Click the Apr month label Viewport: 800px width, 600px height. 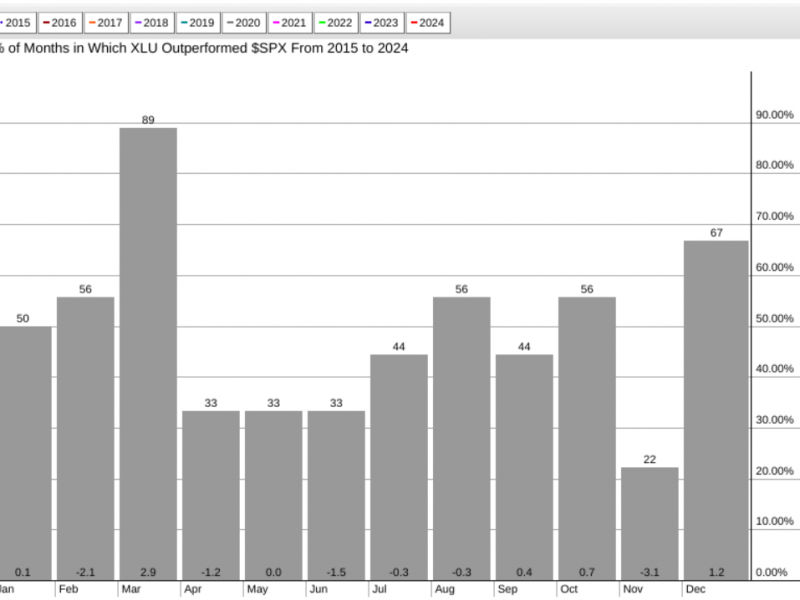[193, 589]
